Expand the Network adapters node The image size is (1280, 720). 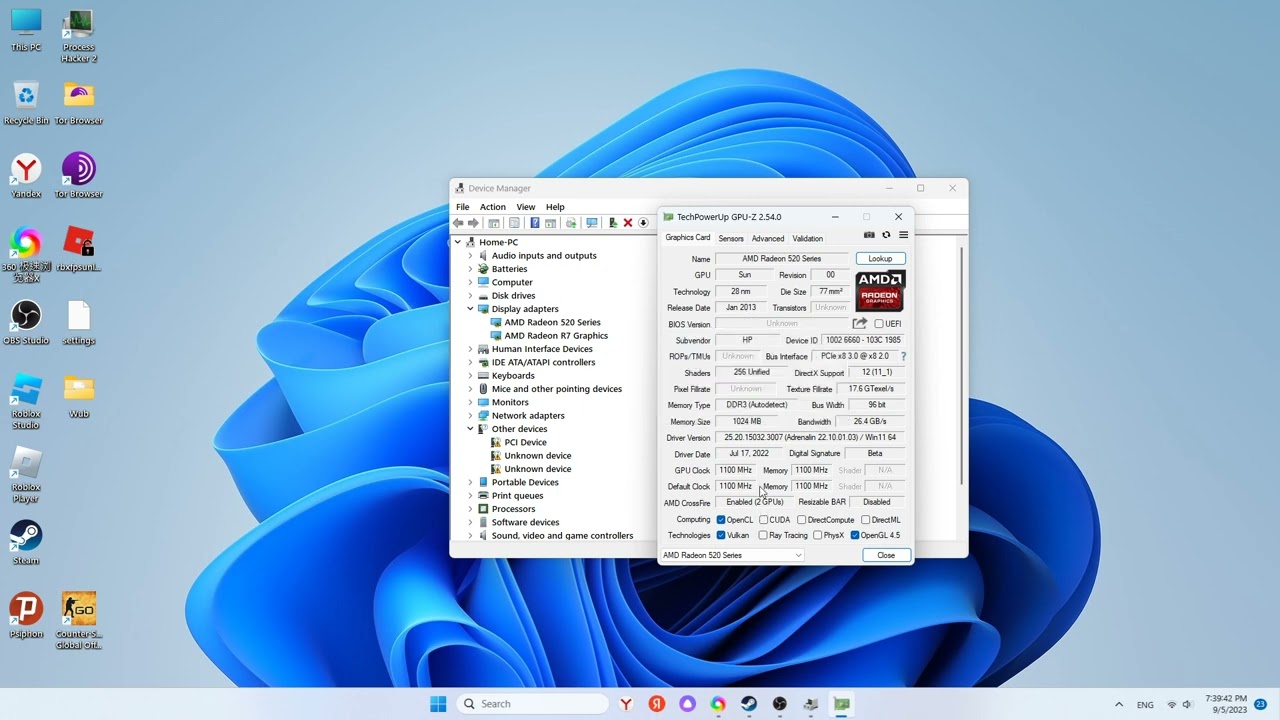click(470, 416)
